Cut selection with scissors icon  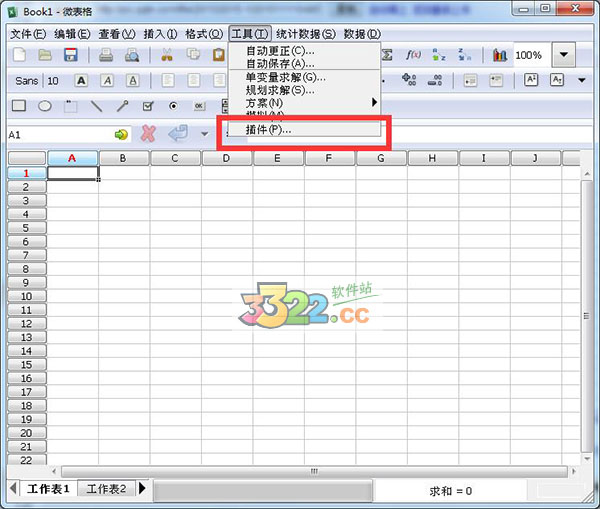click(167, 55)
